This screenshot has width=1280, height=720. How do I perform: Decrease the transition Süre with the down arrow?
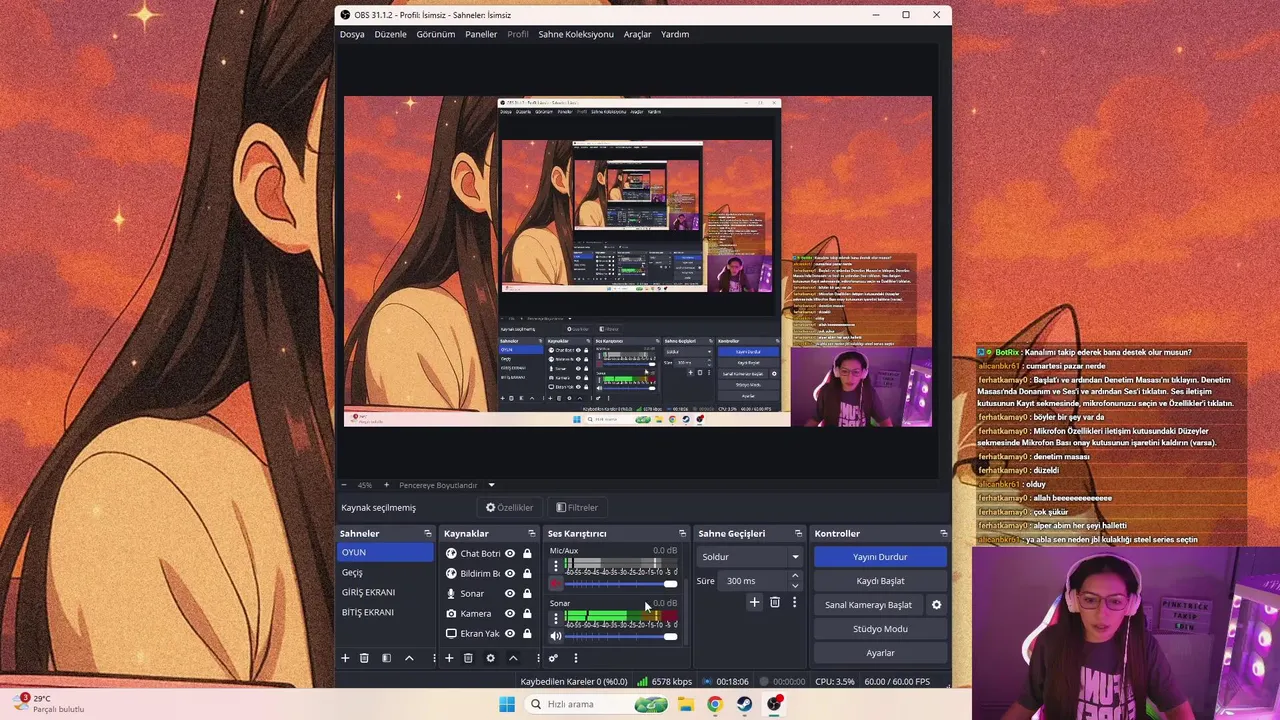coord(795,586)
